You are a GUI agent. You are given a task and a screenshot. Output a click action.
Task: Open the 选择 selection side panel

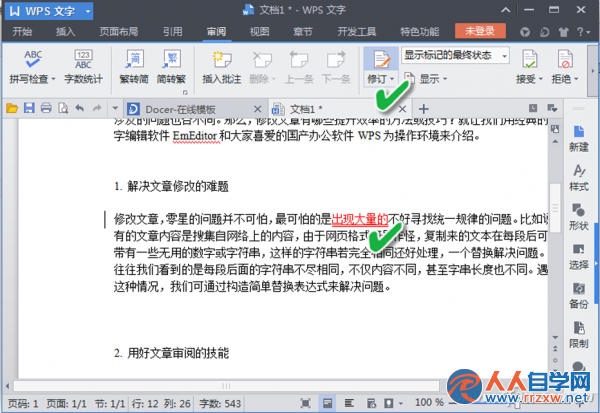tap(579, 256)
